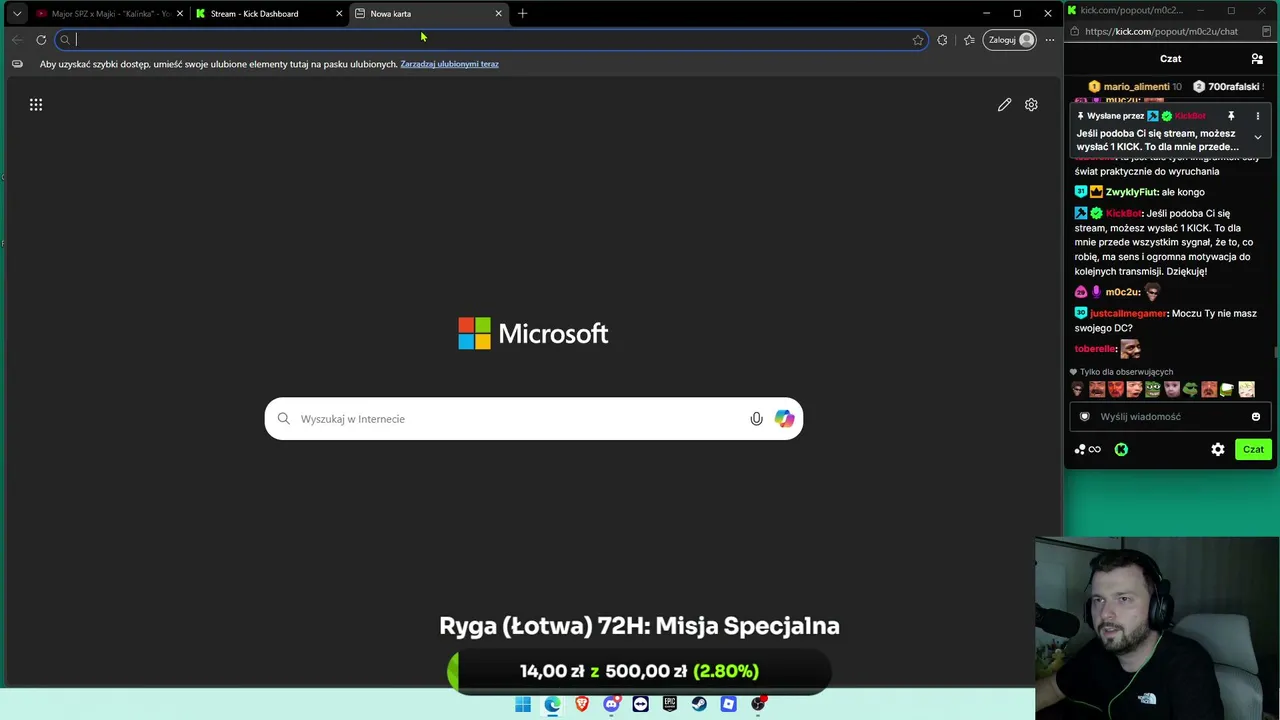The image size is (1280, 720).
Task: Open the Windows Start menu
Action: tap(523, 705)
